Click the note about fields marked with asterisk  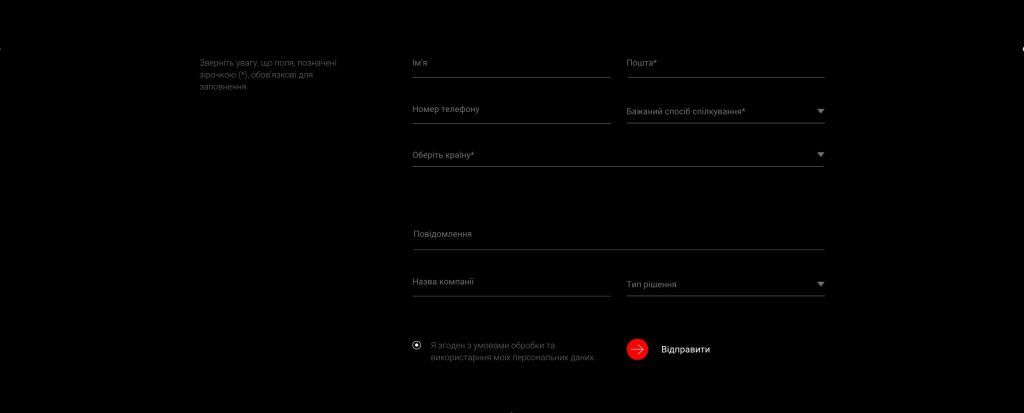(268, 75)
